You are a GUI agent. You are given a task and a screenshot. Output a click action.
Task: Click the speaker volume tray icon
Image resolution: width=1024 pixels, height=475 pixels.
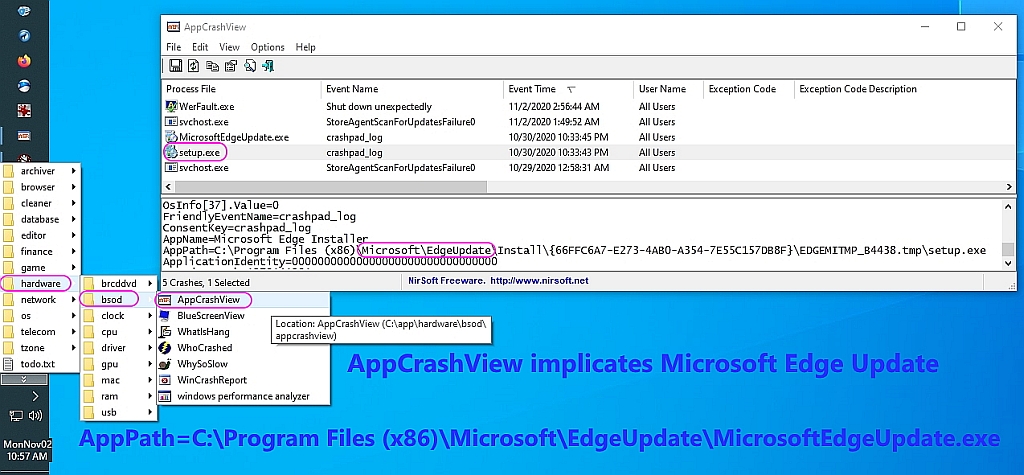pos(35,415)
